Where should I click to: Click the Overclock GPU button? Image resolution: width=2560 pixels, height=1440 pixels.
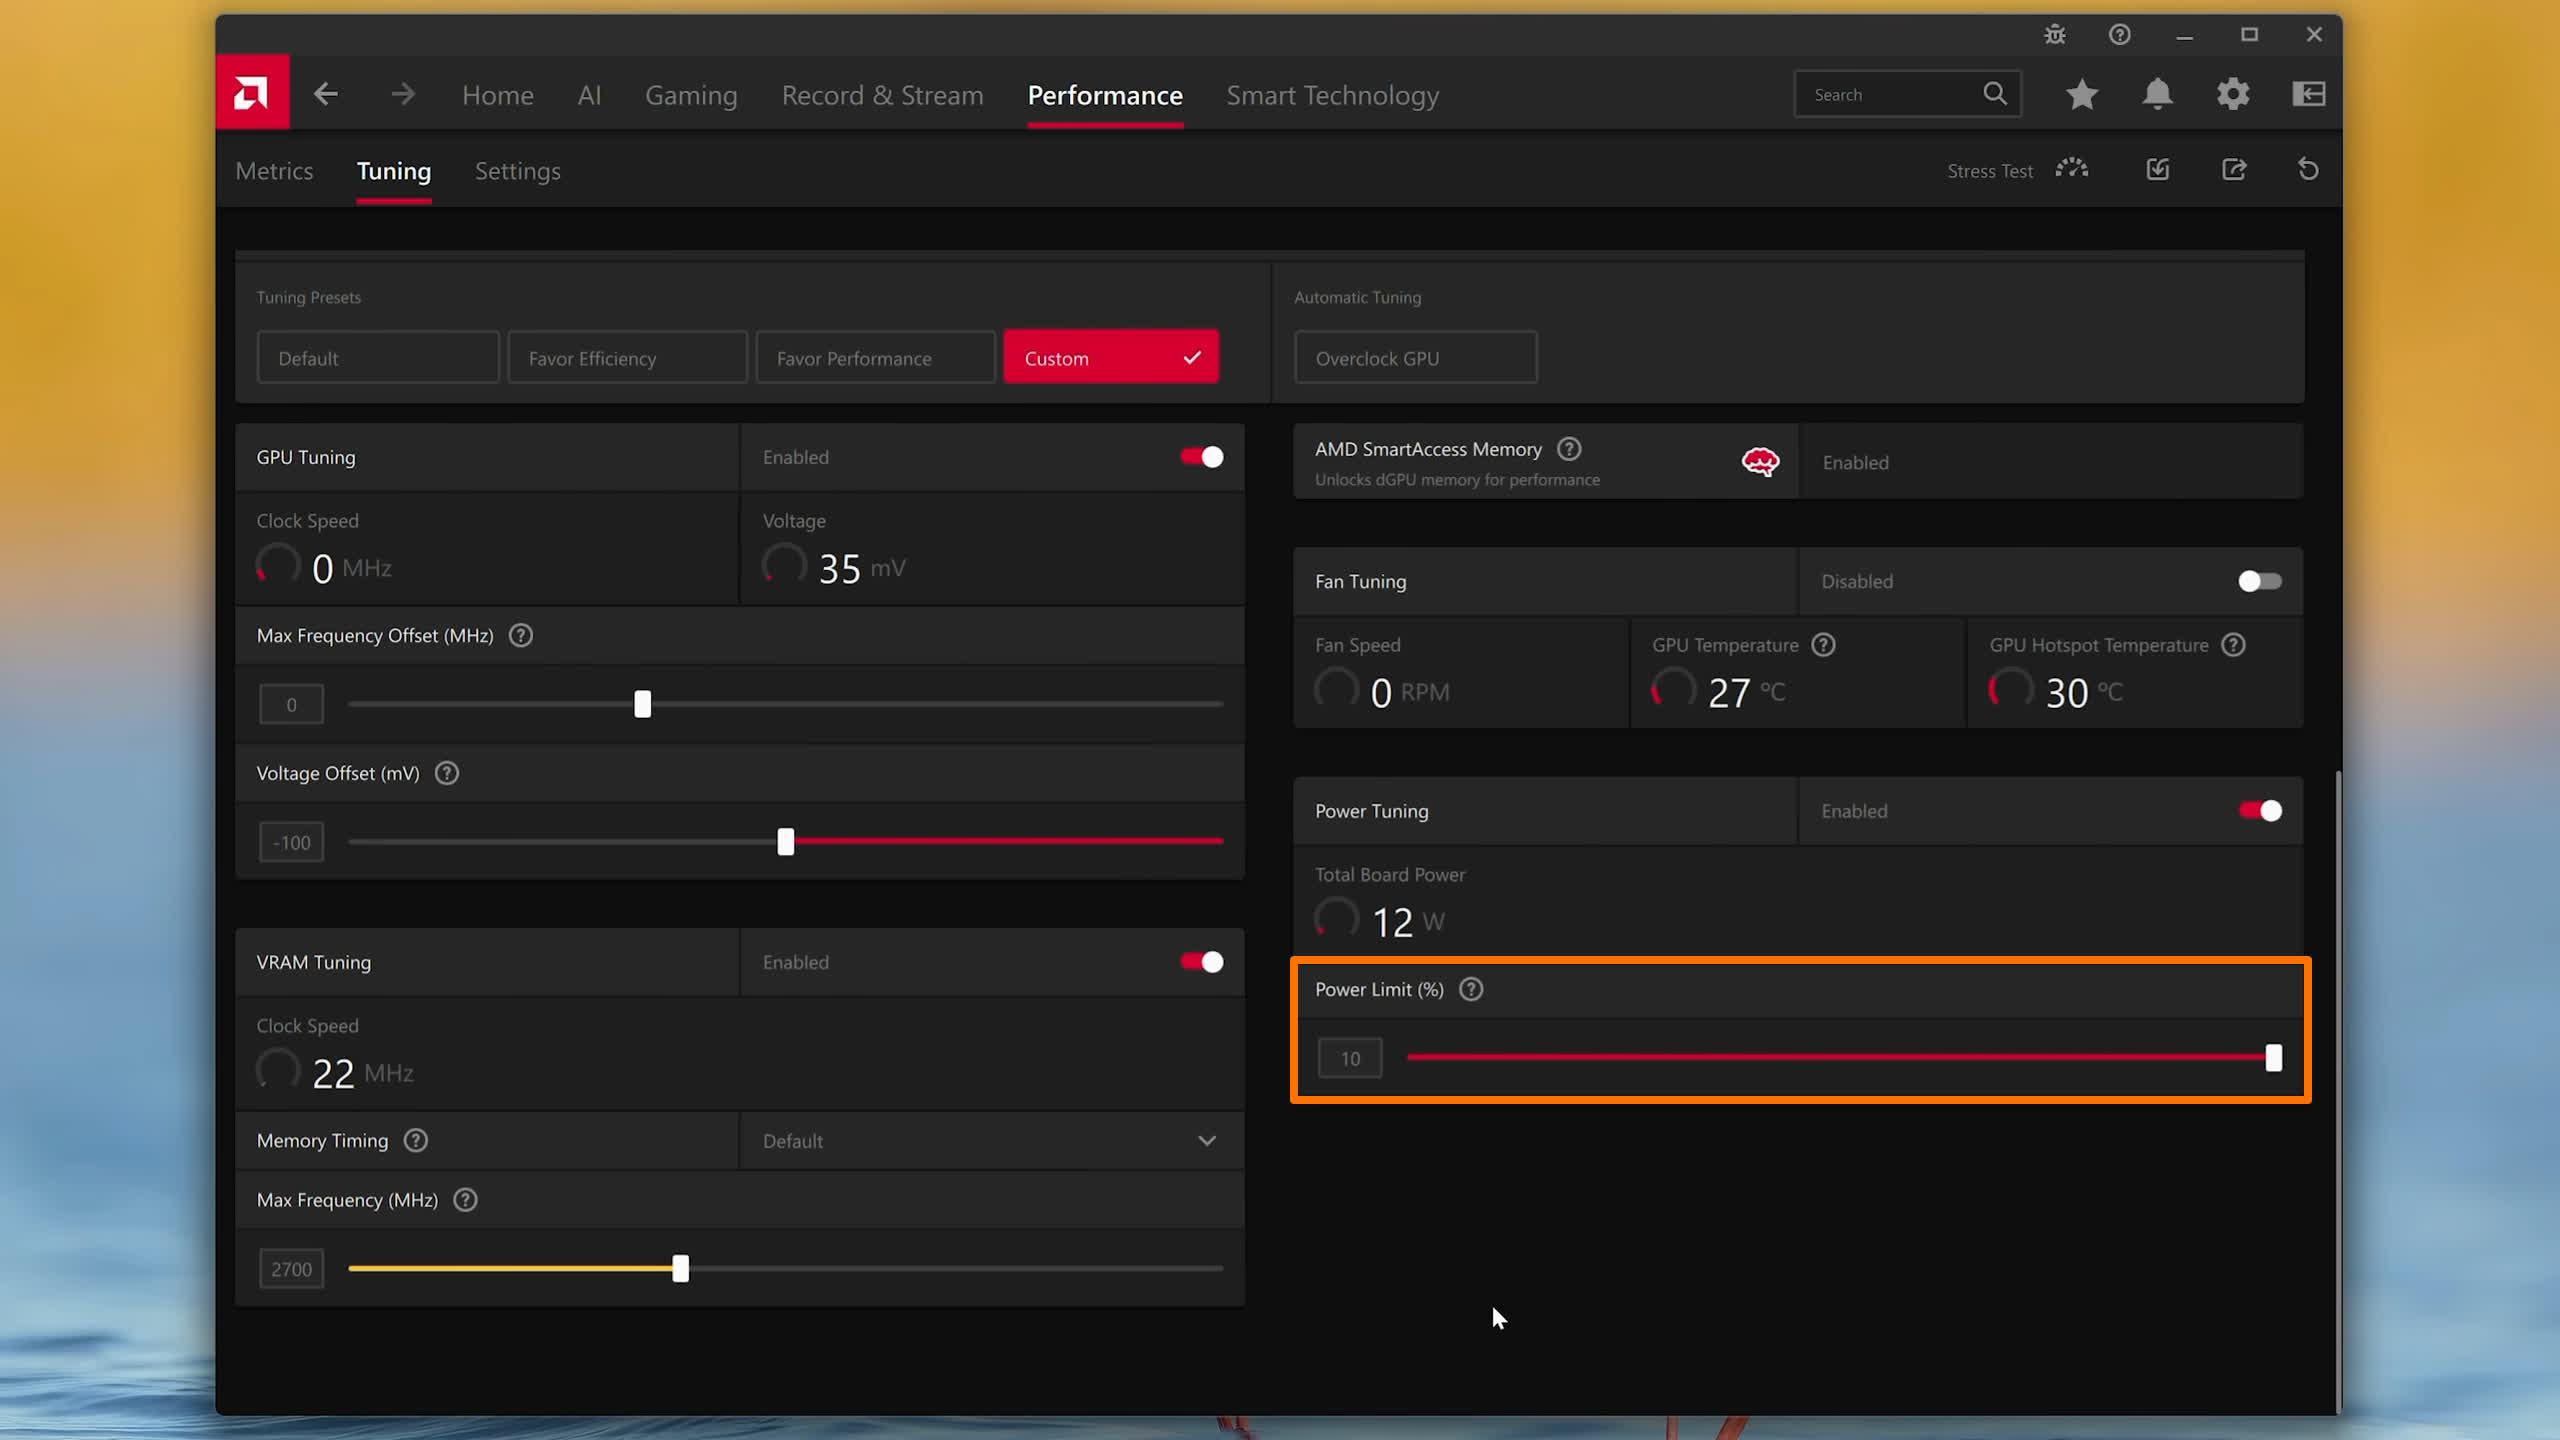pyautogui.click(x=1416, y=357)
